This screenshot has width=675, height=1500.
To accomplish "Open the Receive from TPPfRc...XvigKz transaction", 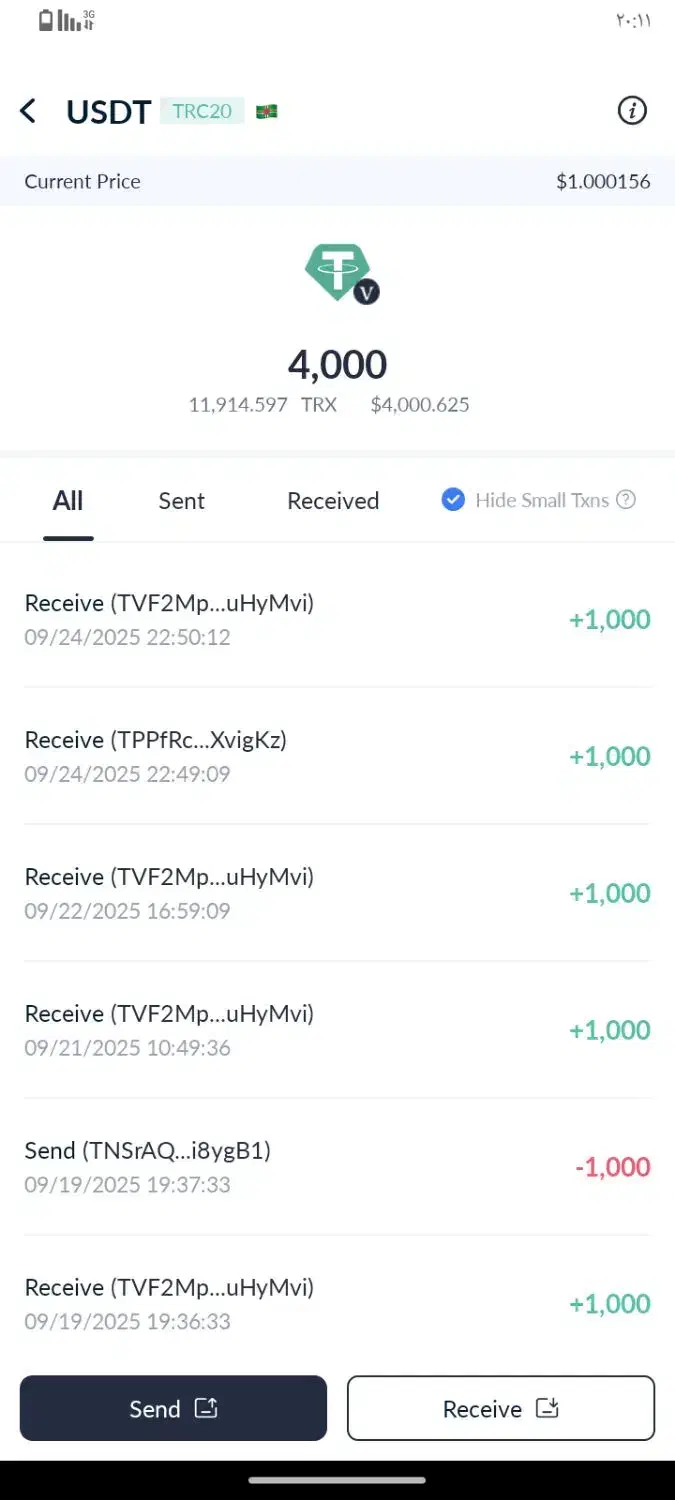I will 337,756.
